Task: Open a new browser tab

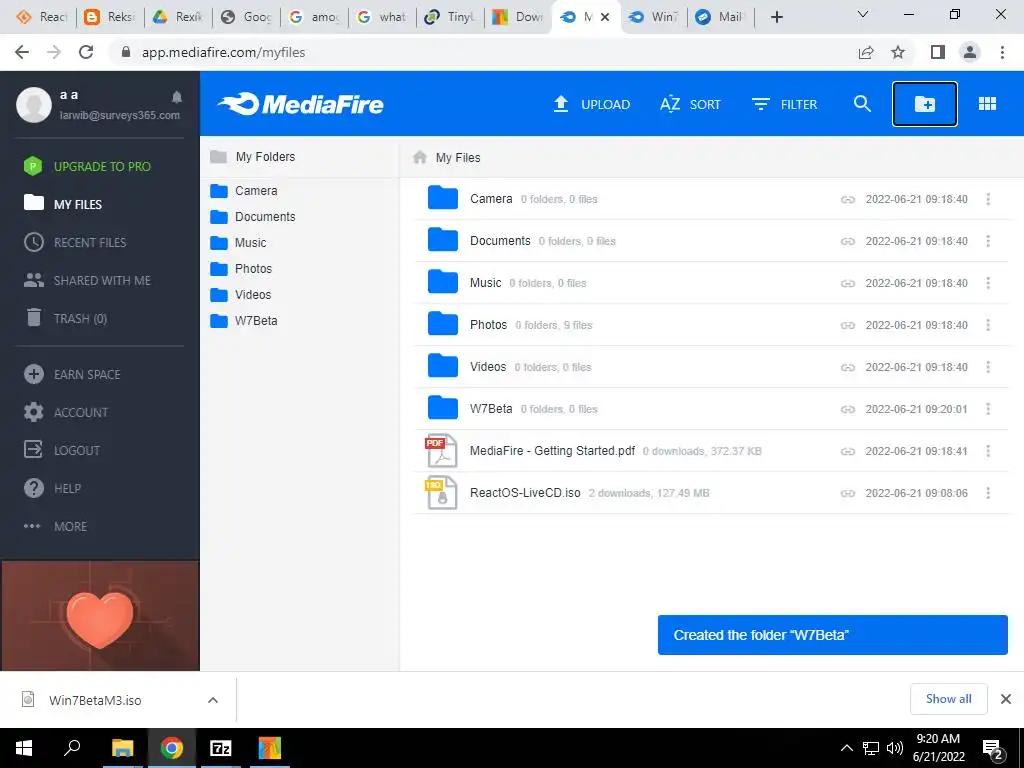Action: pyautogui.click(x=776, y=17)
